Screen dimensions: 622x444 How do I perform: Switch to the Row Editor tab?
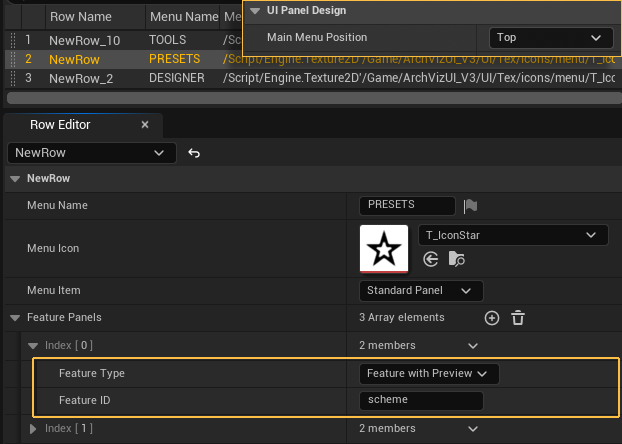pyautogui.click(x=60, y=125)
